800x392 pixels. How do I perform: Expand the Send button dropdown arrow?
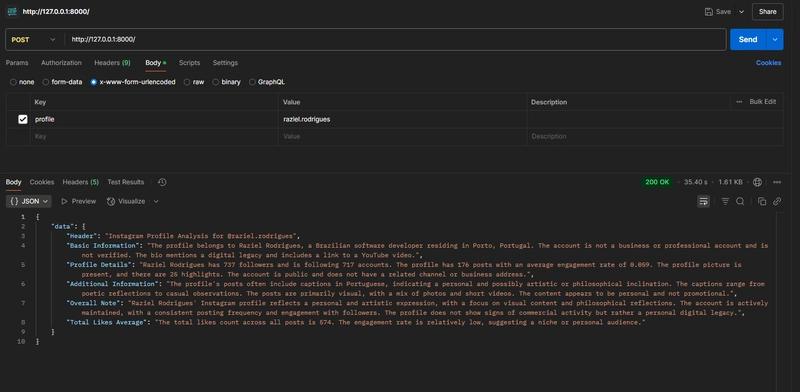pos(775,40)
